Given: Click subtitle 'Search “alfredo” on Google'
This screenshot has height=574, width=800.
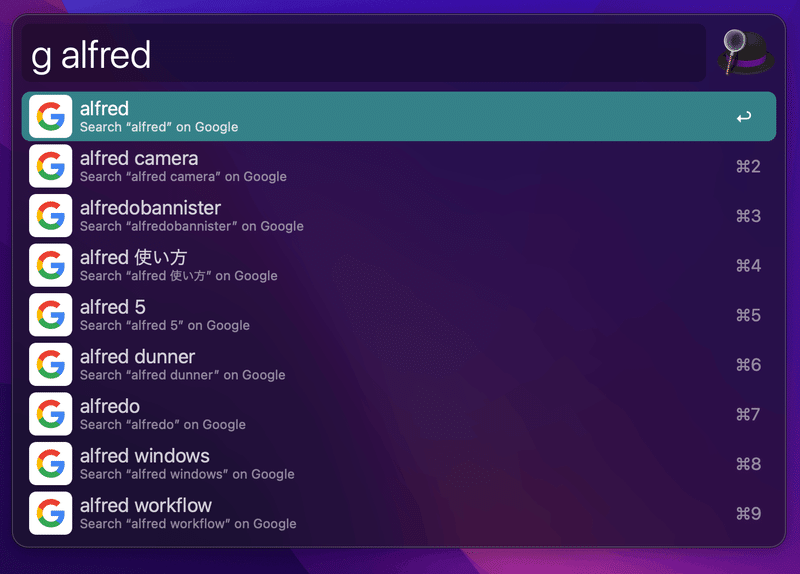Looking at the screenshot, I should [163, 425].
